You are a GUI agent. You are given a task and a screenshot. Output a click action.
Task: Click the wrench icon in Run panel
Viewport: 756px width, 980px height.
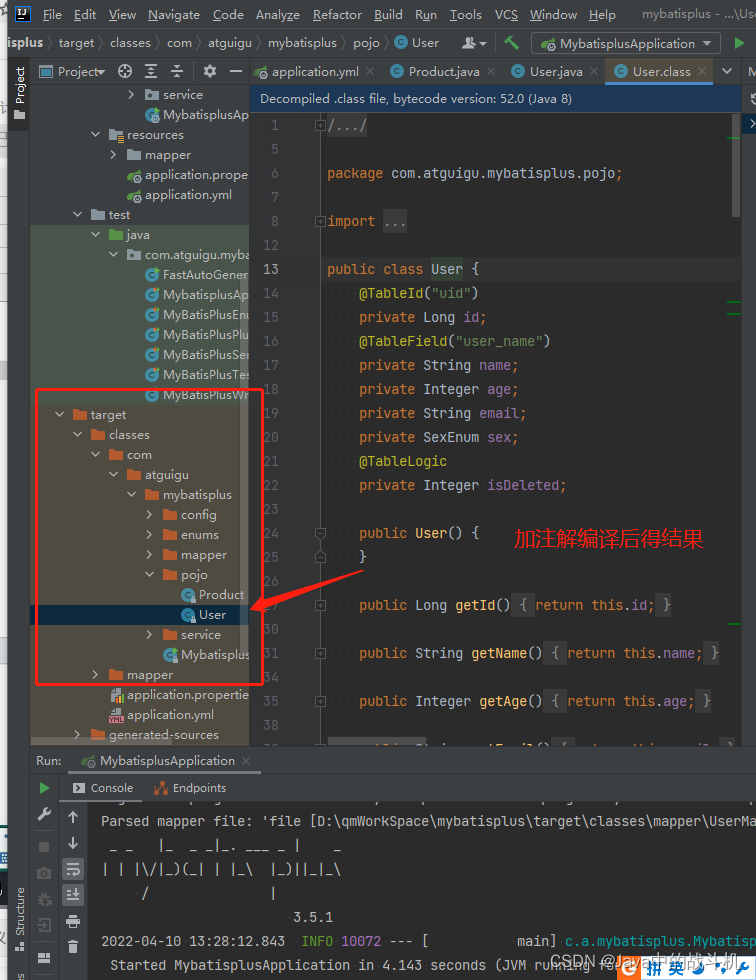click(44, 814)
